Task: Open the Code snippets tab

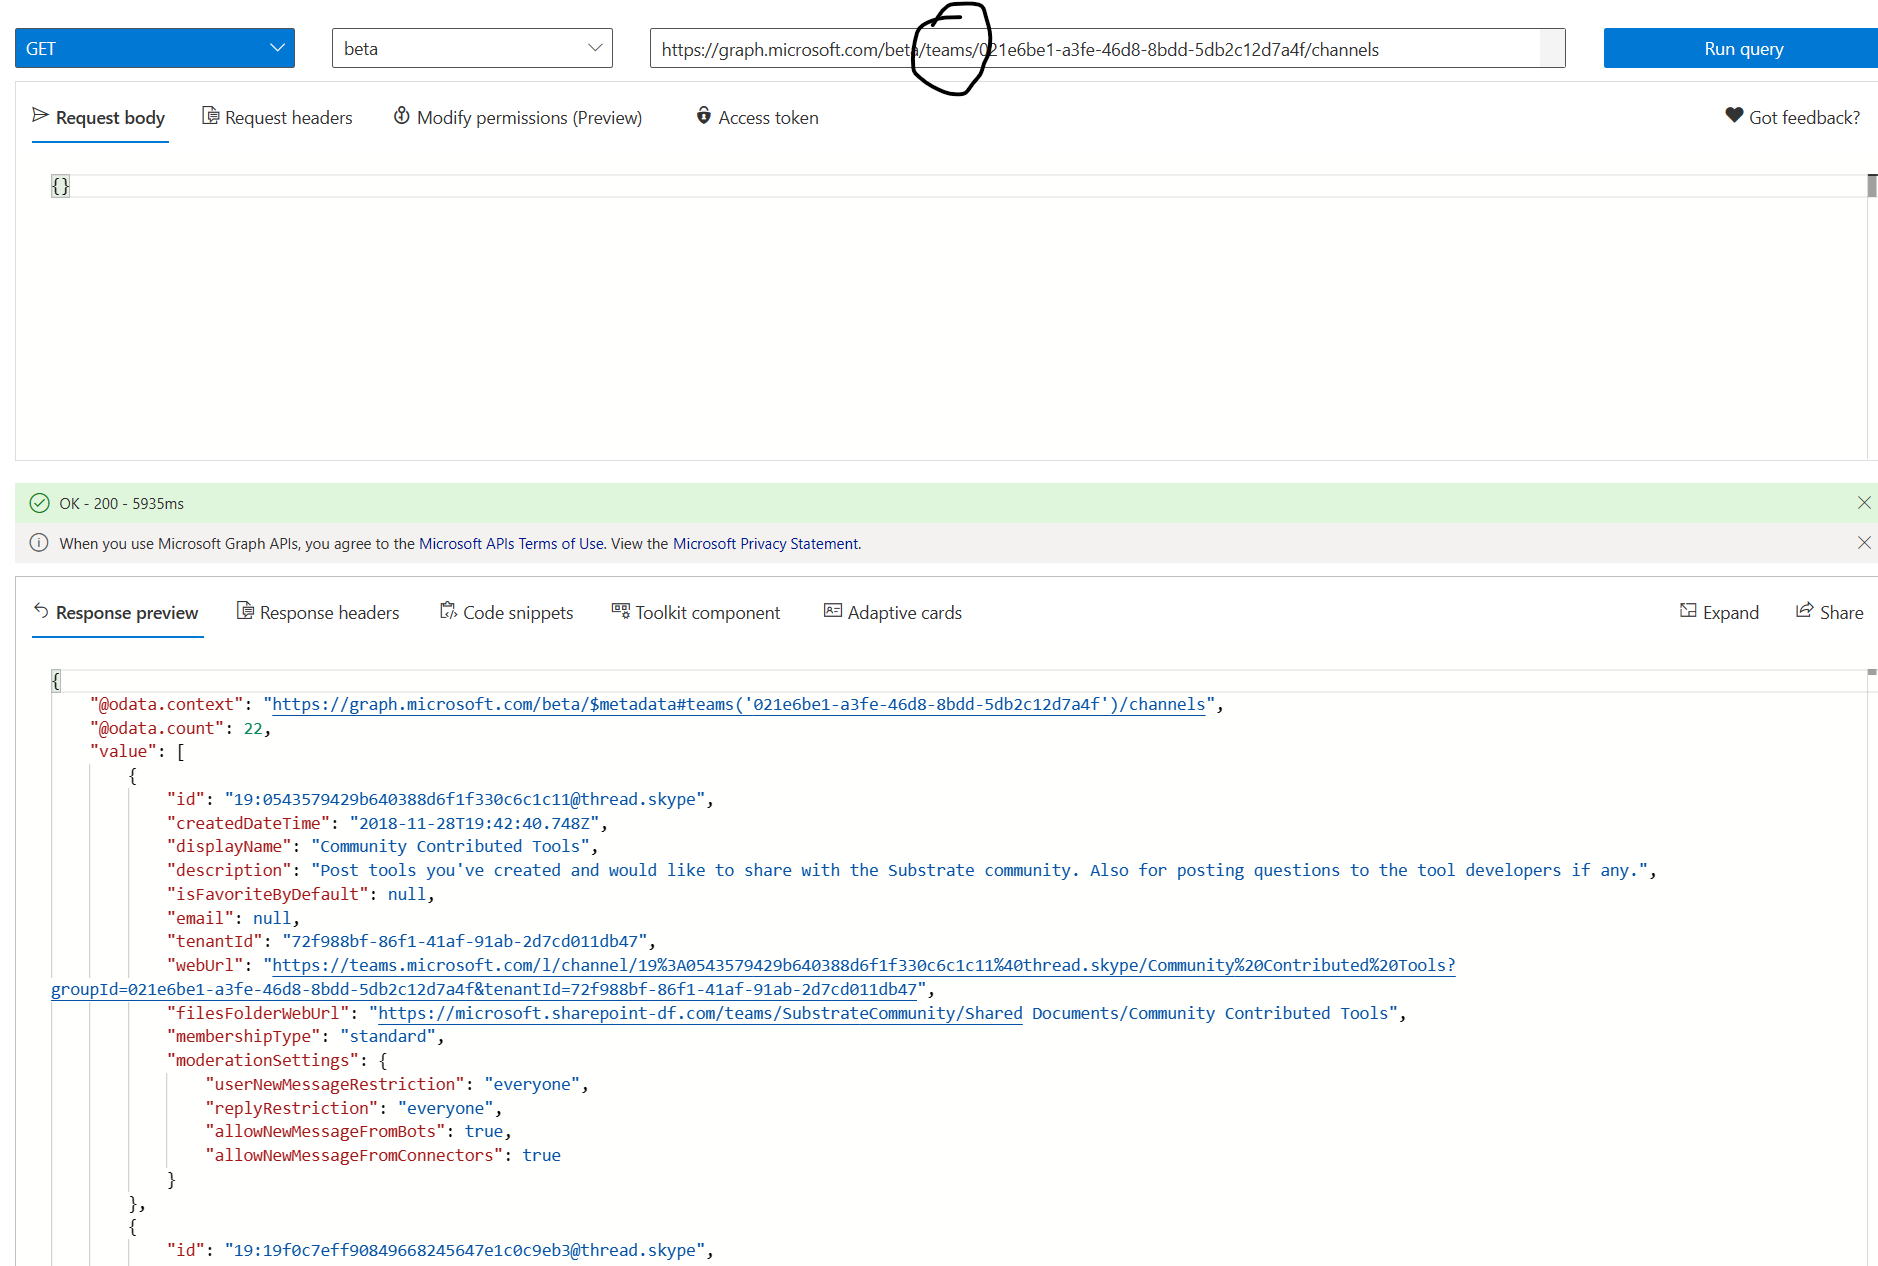Action: 507,613
